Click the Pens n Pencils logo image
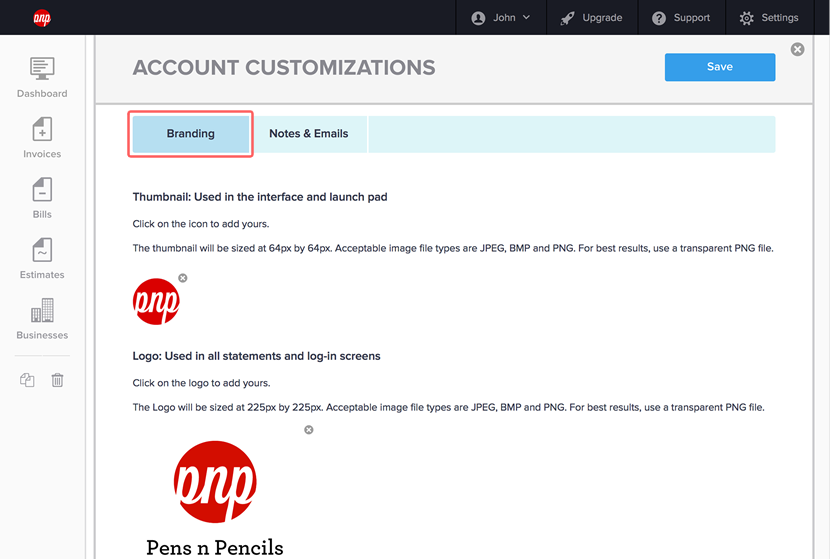830x559 pixels. click(215, 499)
